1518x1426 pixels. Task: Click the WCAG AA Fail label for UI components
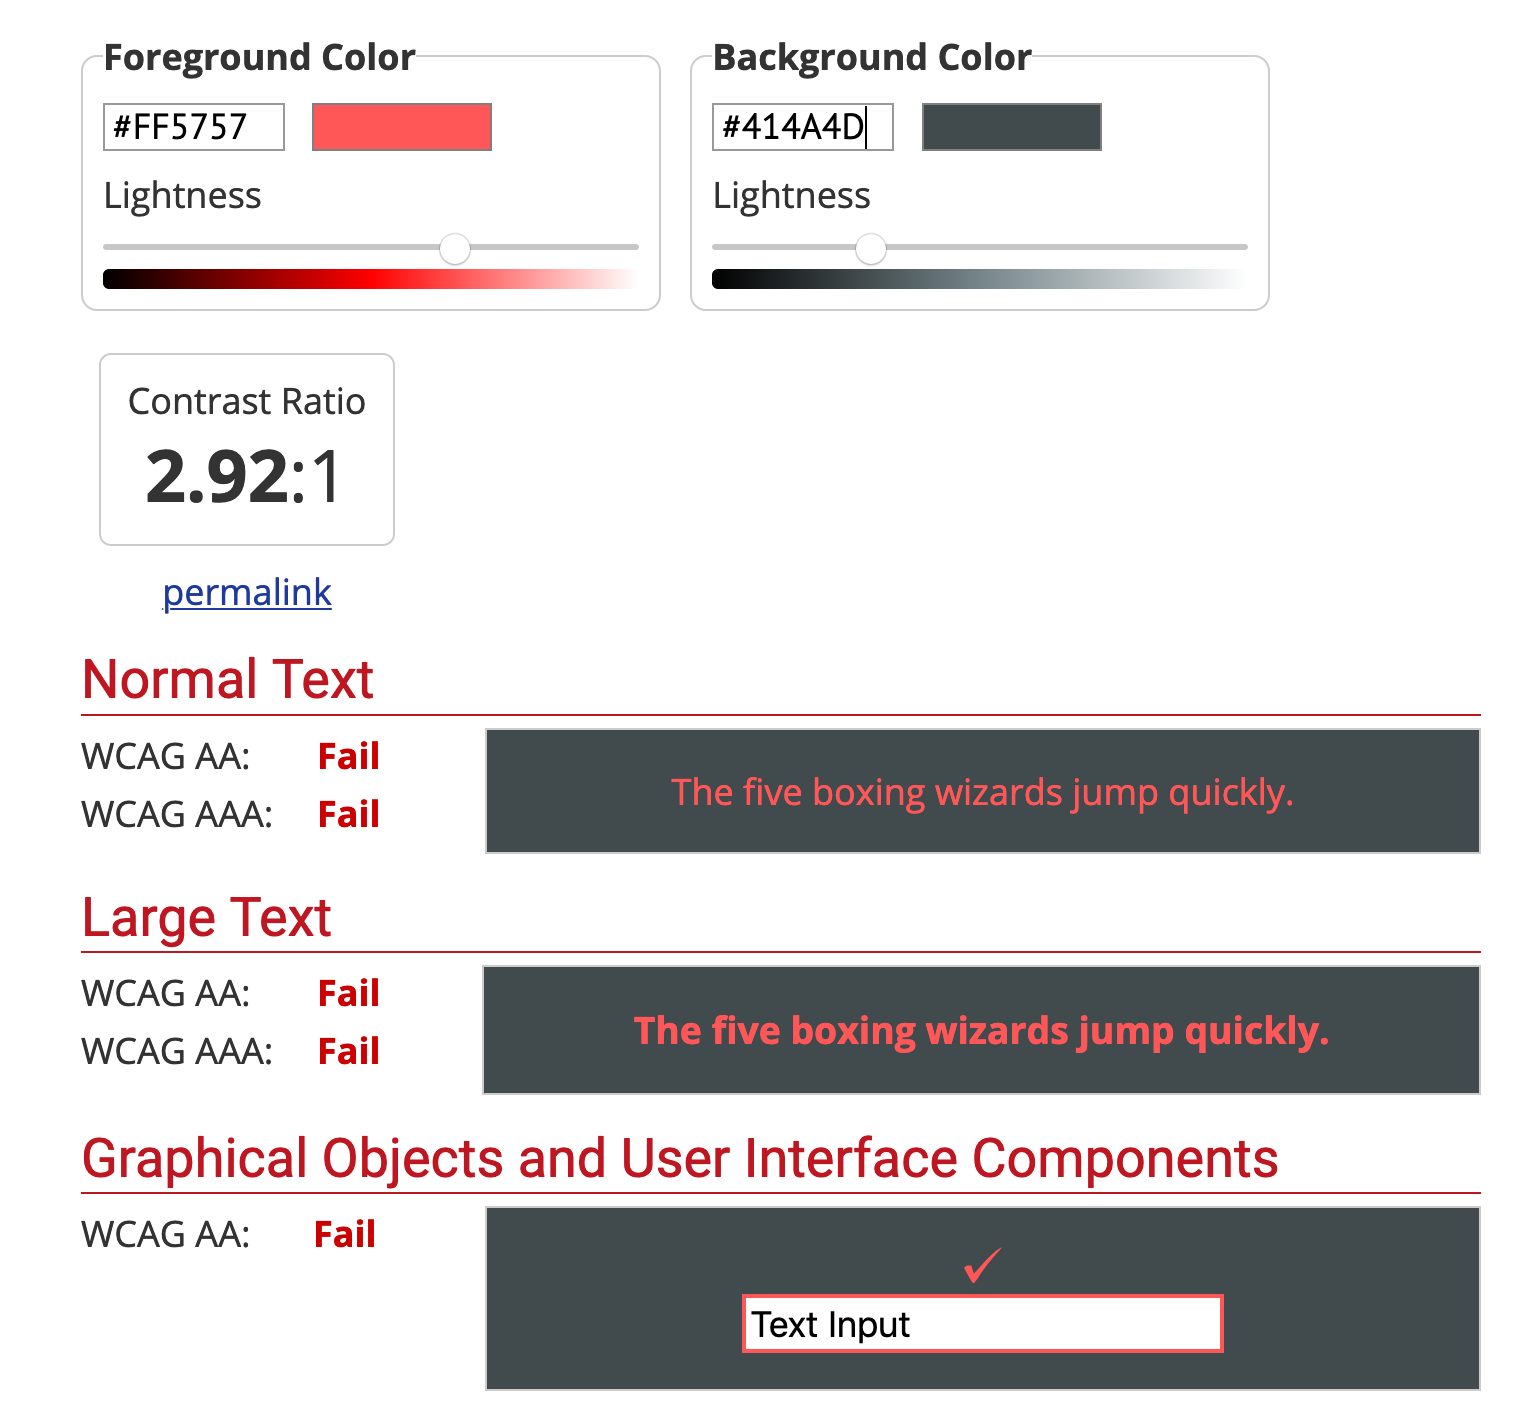pos(345,1234)
